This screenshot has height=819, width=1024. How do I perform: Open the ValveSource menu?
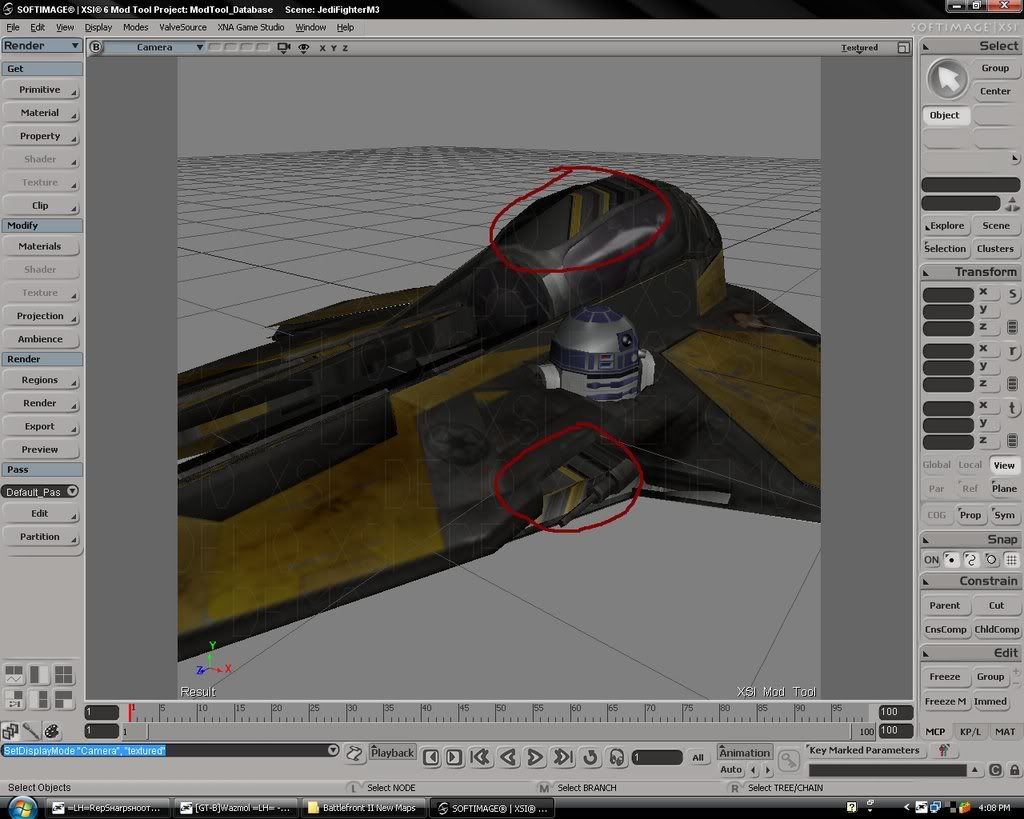[183, 27]
